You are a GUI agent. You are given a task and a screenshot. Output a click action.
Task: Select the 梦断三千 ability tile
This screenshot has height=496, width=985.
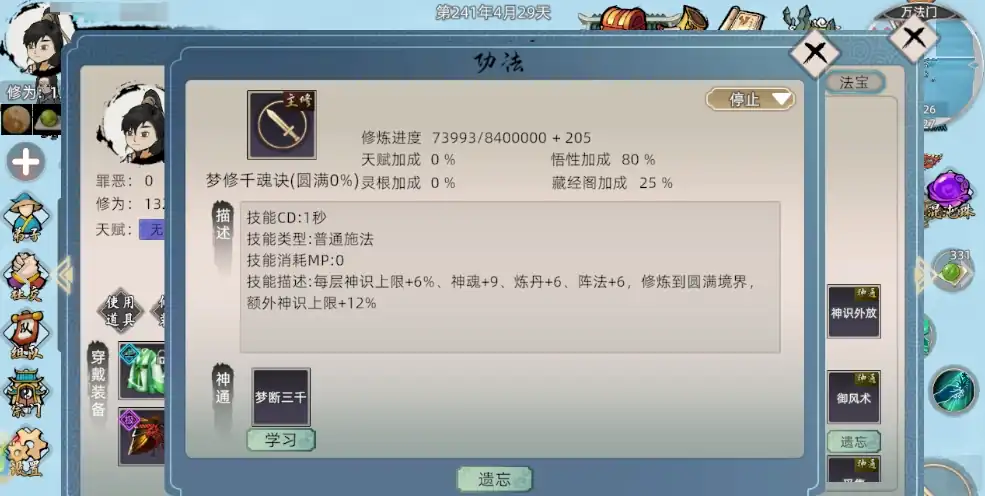click(281, 397)
